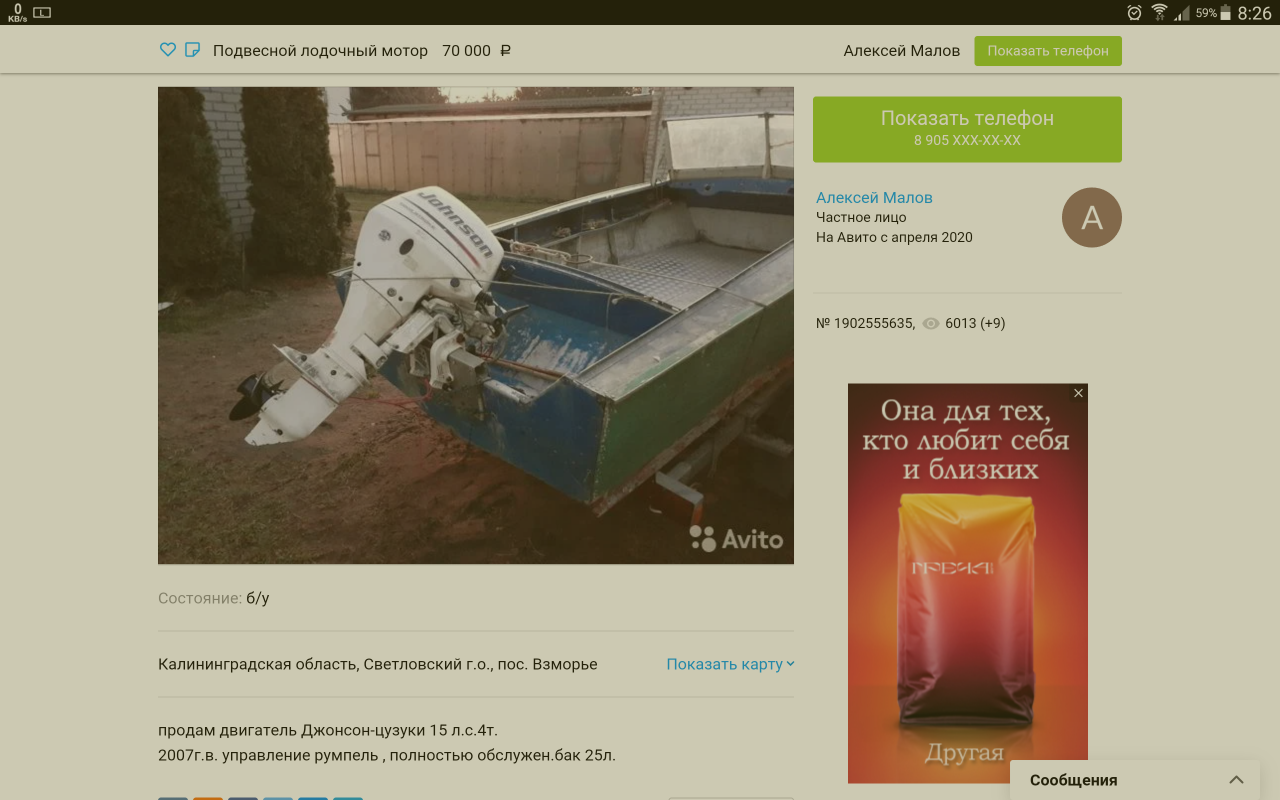The height and width of the screenshot is (800, 1280).
Task: Expand the Сообщения chat panel chevron
Action: [x=1236, y=780]
